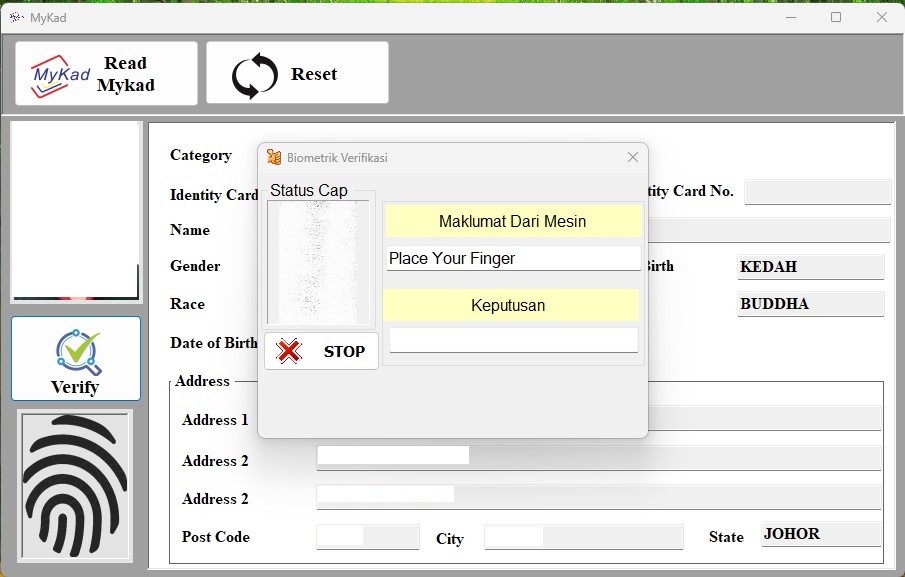Click the Verify magnifier checkmark icon
905x577 pixels.
pyautogui.click(x=76, y=351)
